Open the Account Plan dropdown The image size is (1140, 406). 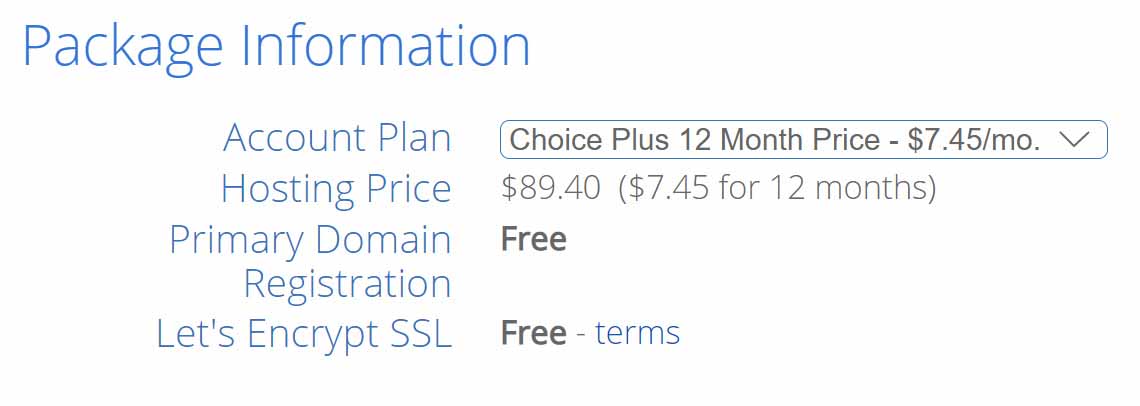point(803,140)
